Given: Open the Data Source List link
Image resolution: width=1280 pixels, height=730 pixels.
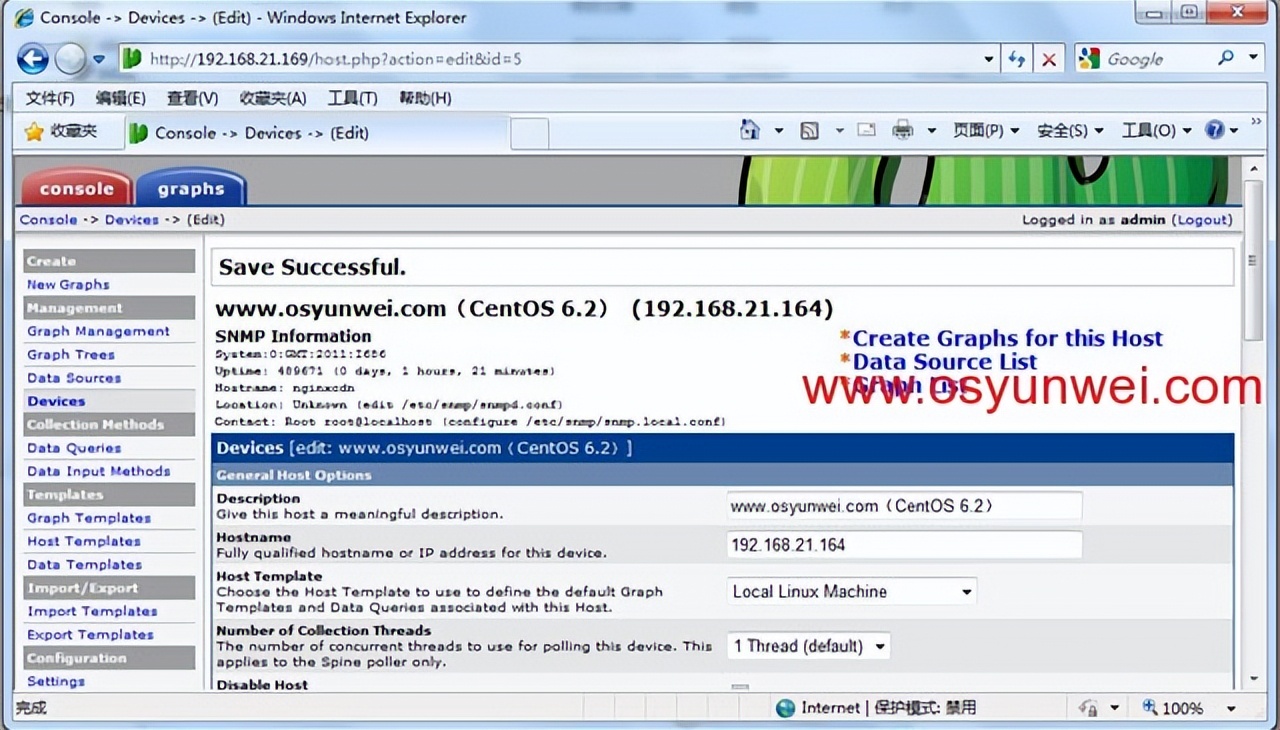Looking at the screenshot, I should click(x=944, y=362).
